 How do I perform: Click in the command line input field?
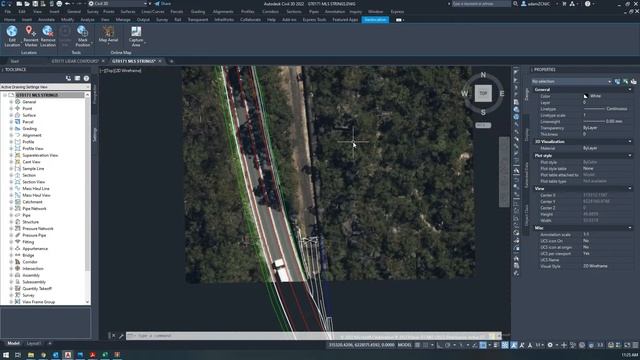(x=313, y=336)
